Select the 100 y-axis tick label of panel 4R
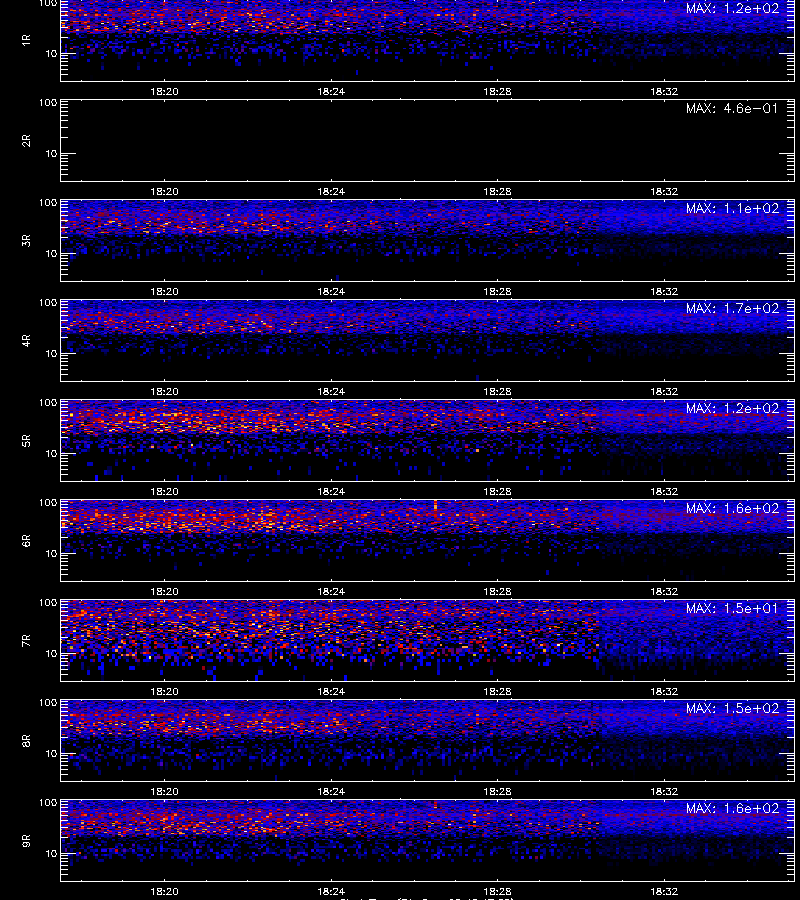The image size is (800, 900). coord(48,302)
